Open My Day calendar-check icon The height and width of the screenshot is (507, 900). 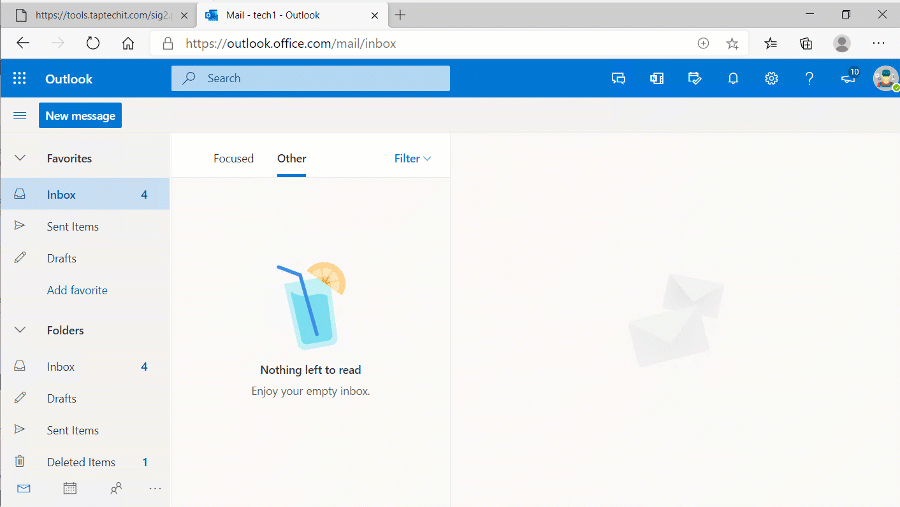pyautogui.click(x=695, y=79)
